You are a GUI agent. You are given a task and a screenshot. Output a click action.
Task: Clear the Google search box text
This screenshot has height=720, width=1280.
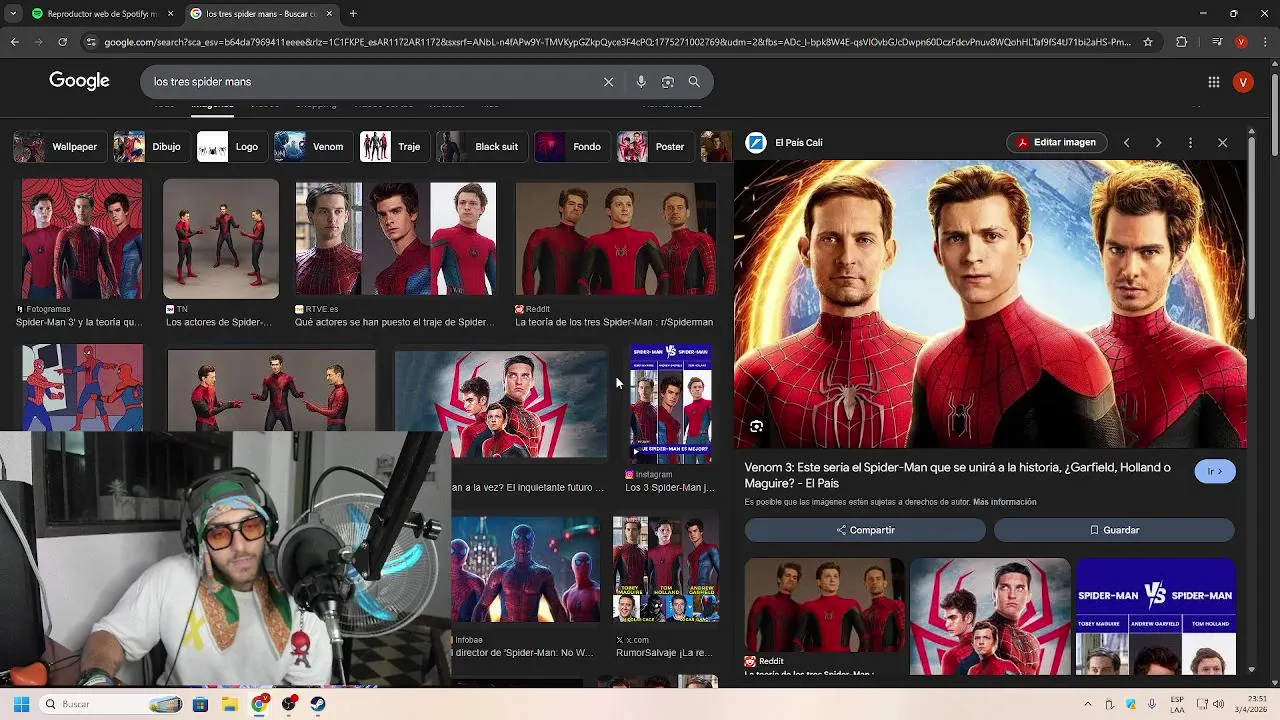[x=608, y=82]
